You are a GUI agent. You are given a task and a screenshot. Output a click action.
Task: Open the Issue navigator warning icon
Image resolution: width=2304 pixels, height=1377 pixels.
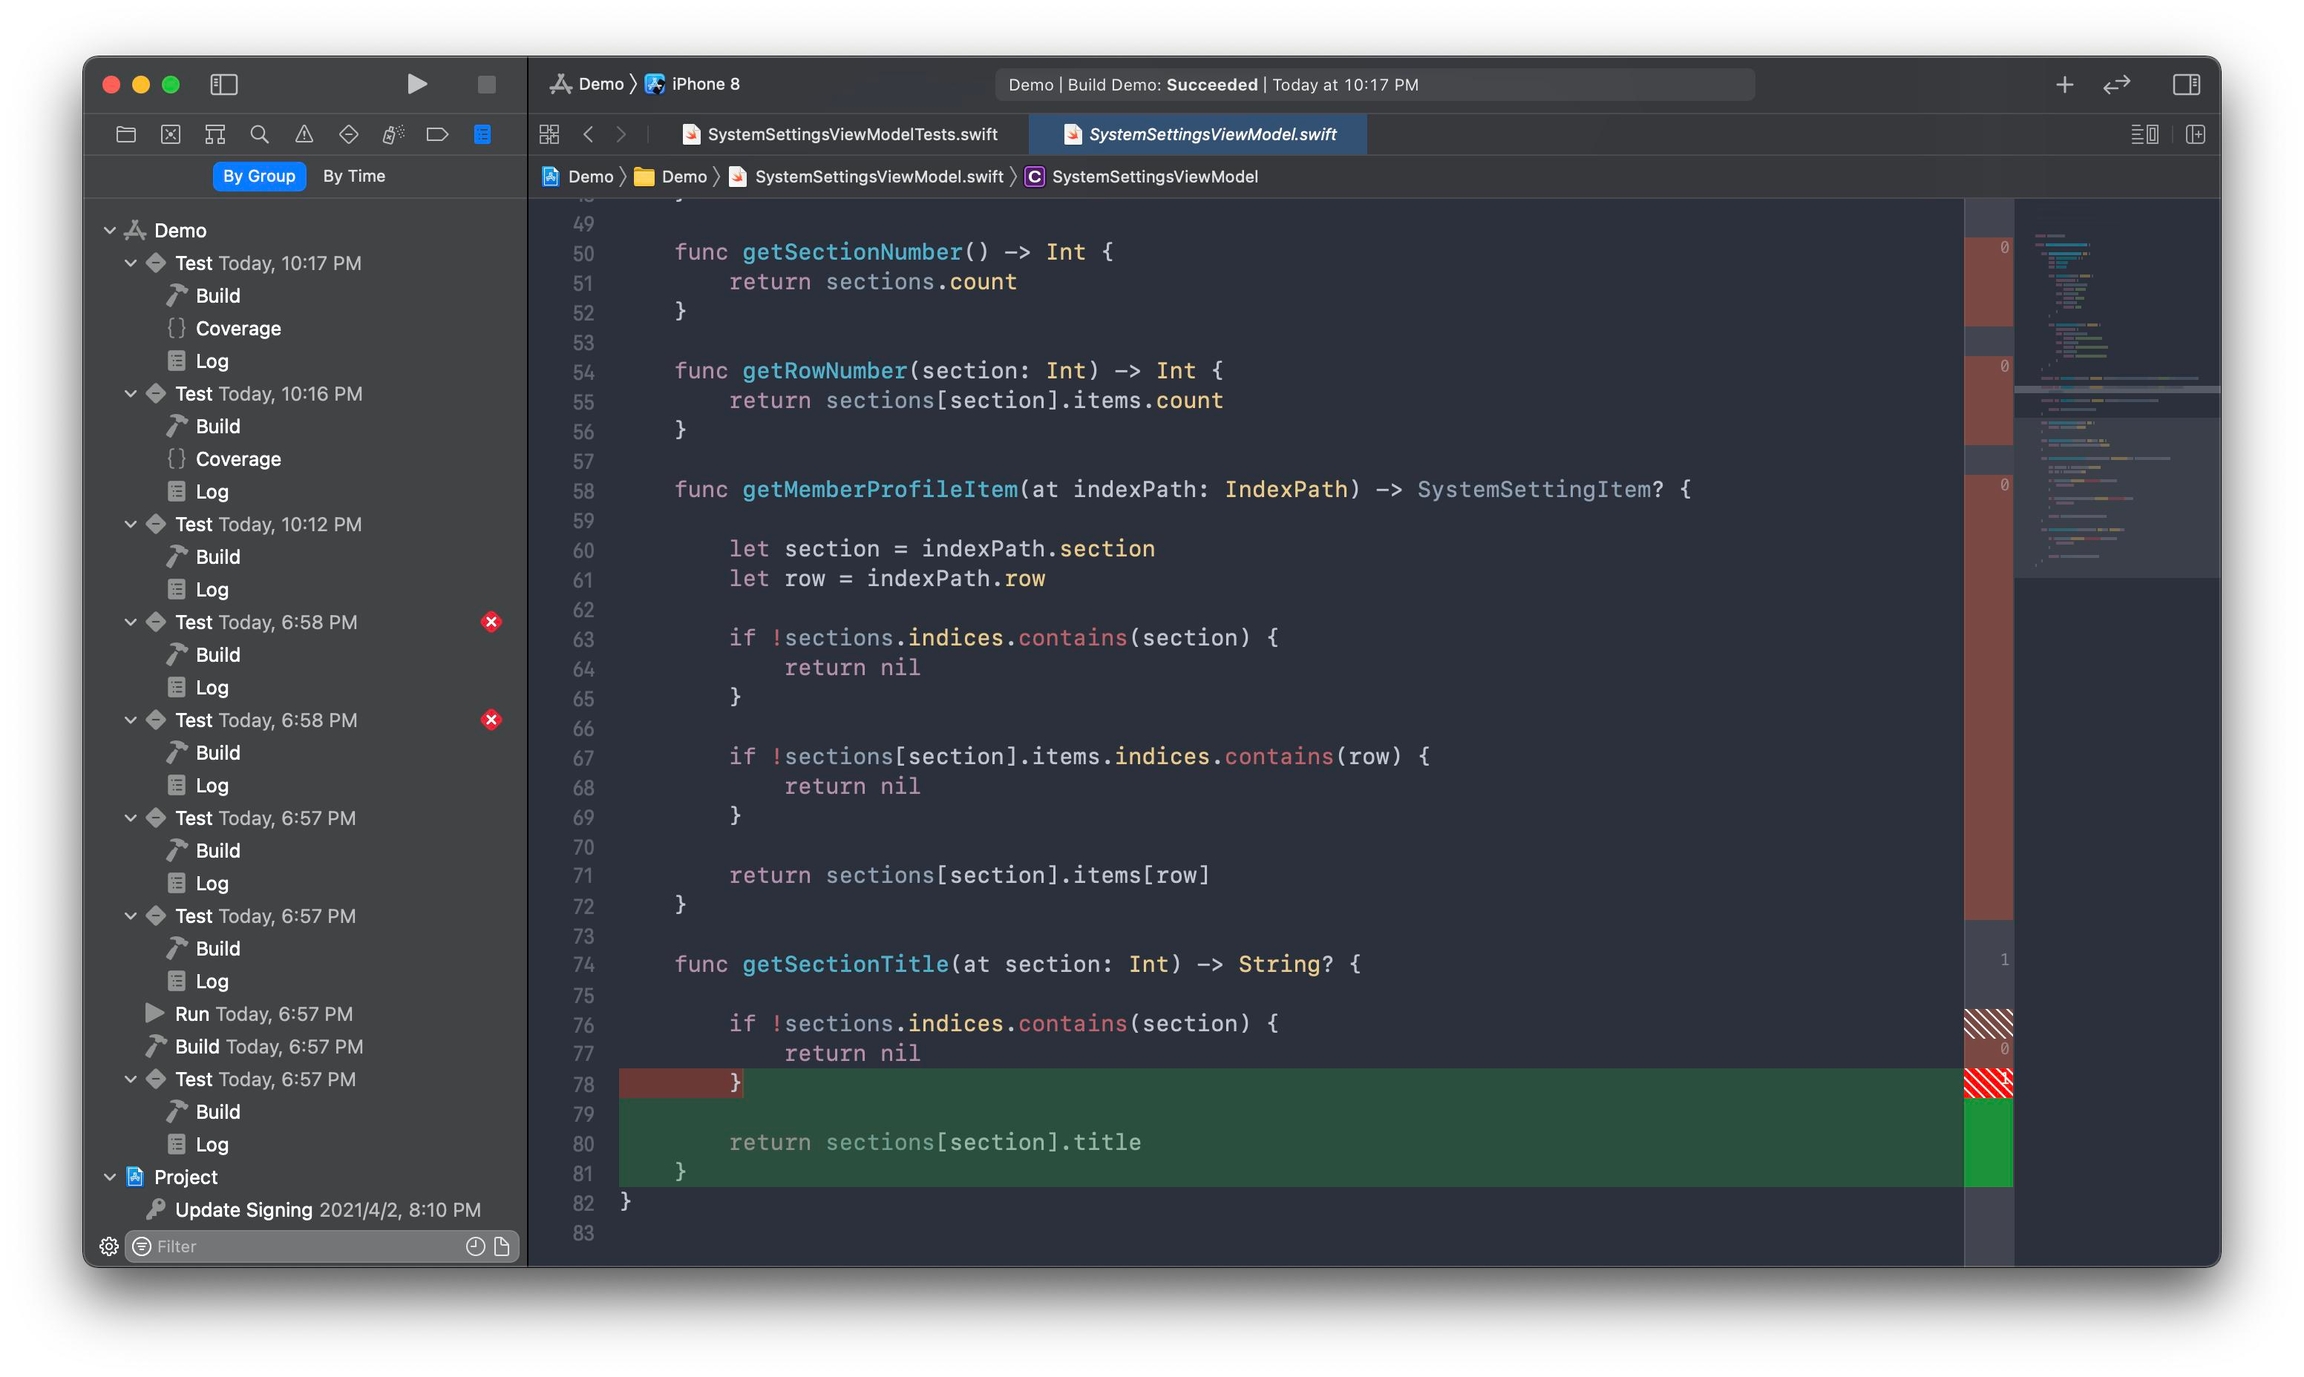click(304, 134)
